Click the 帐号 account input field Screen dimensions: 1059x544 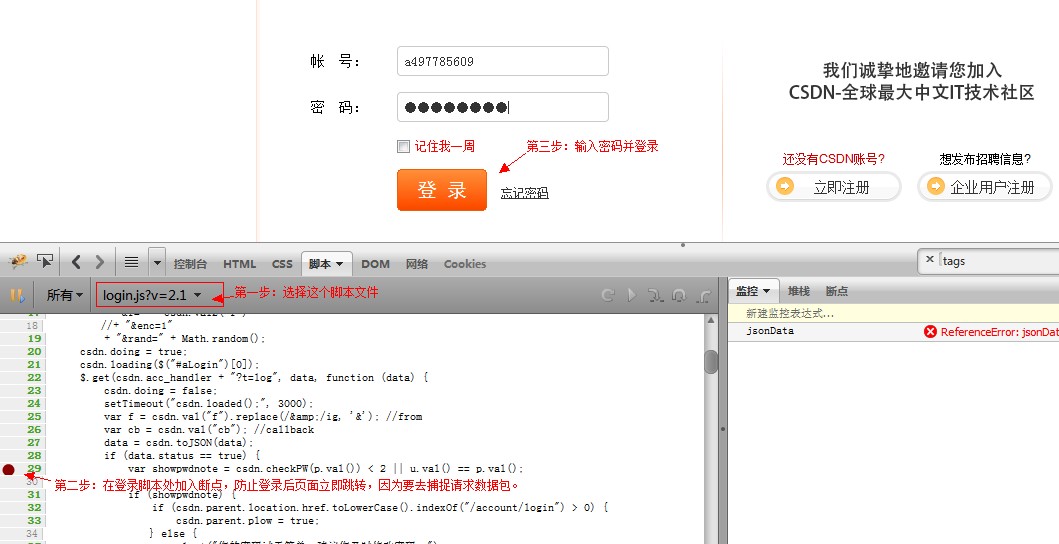coord(502,61)
